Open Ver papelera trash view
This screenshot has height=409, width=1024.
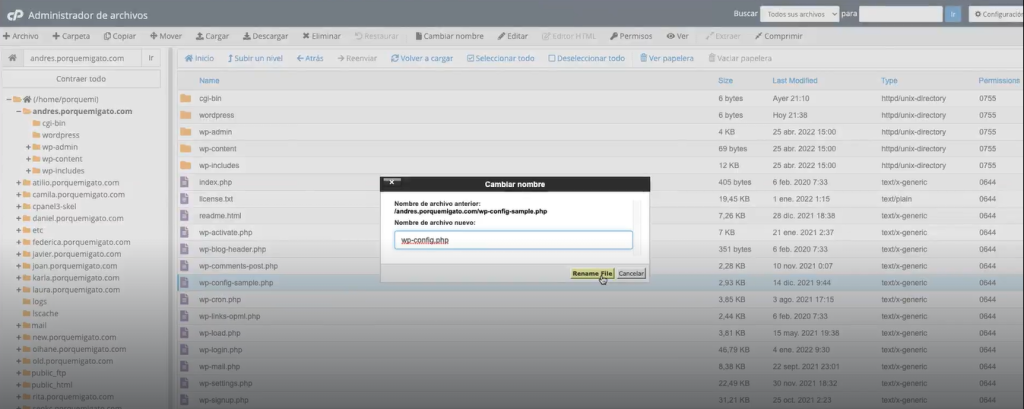click(664, 58)
